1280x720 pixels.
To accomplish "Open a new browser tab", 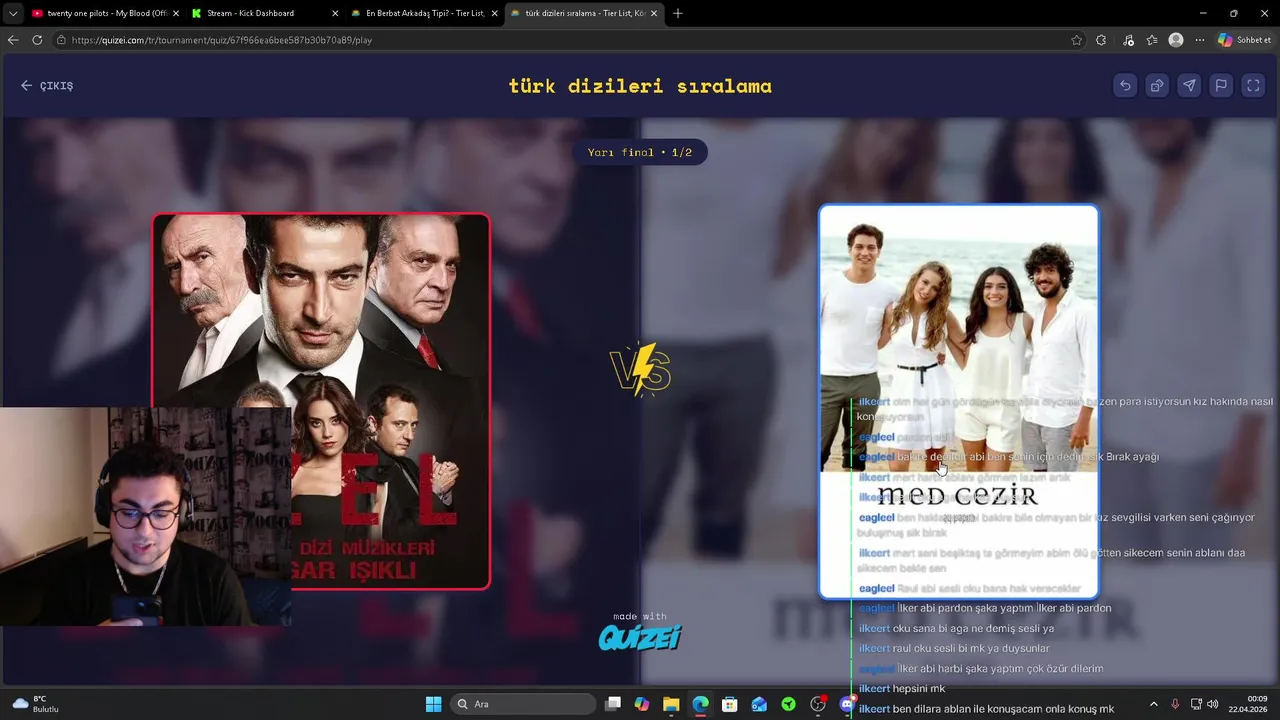I will [x=678, y=13].
